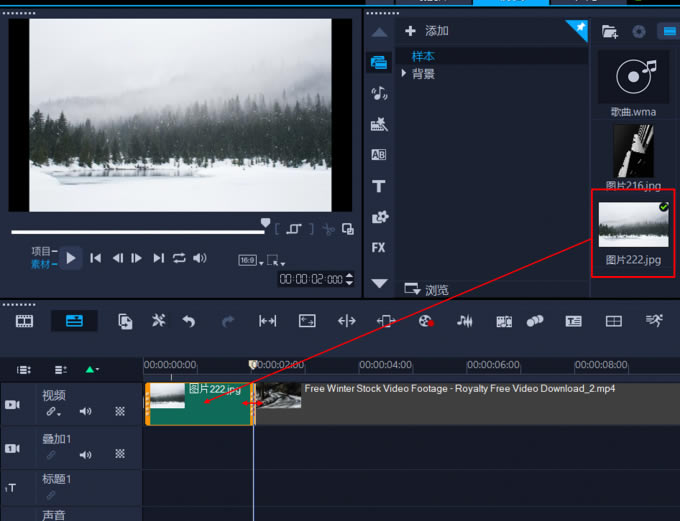Click the undo arrow in timeline toolbar

pyautogui.click(x=189, y=321)
